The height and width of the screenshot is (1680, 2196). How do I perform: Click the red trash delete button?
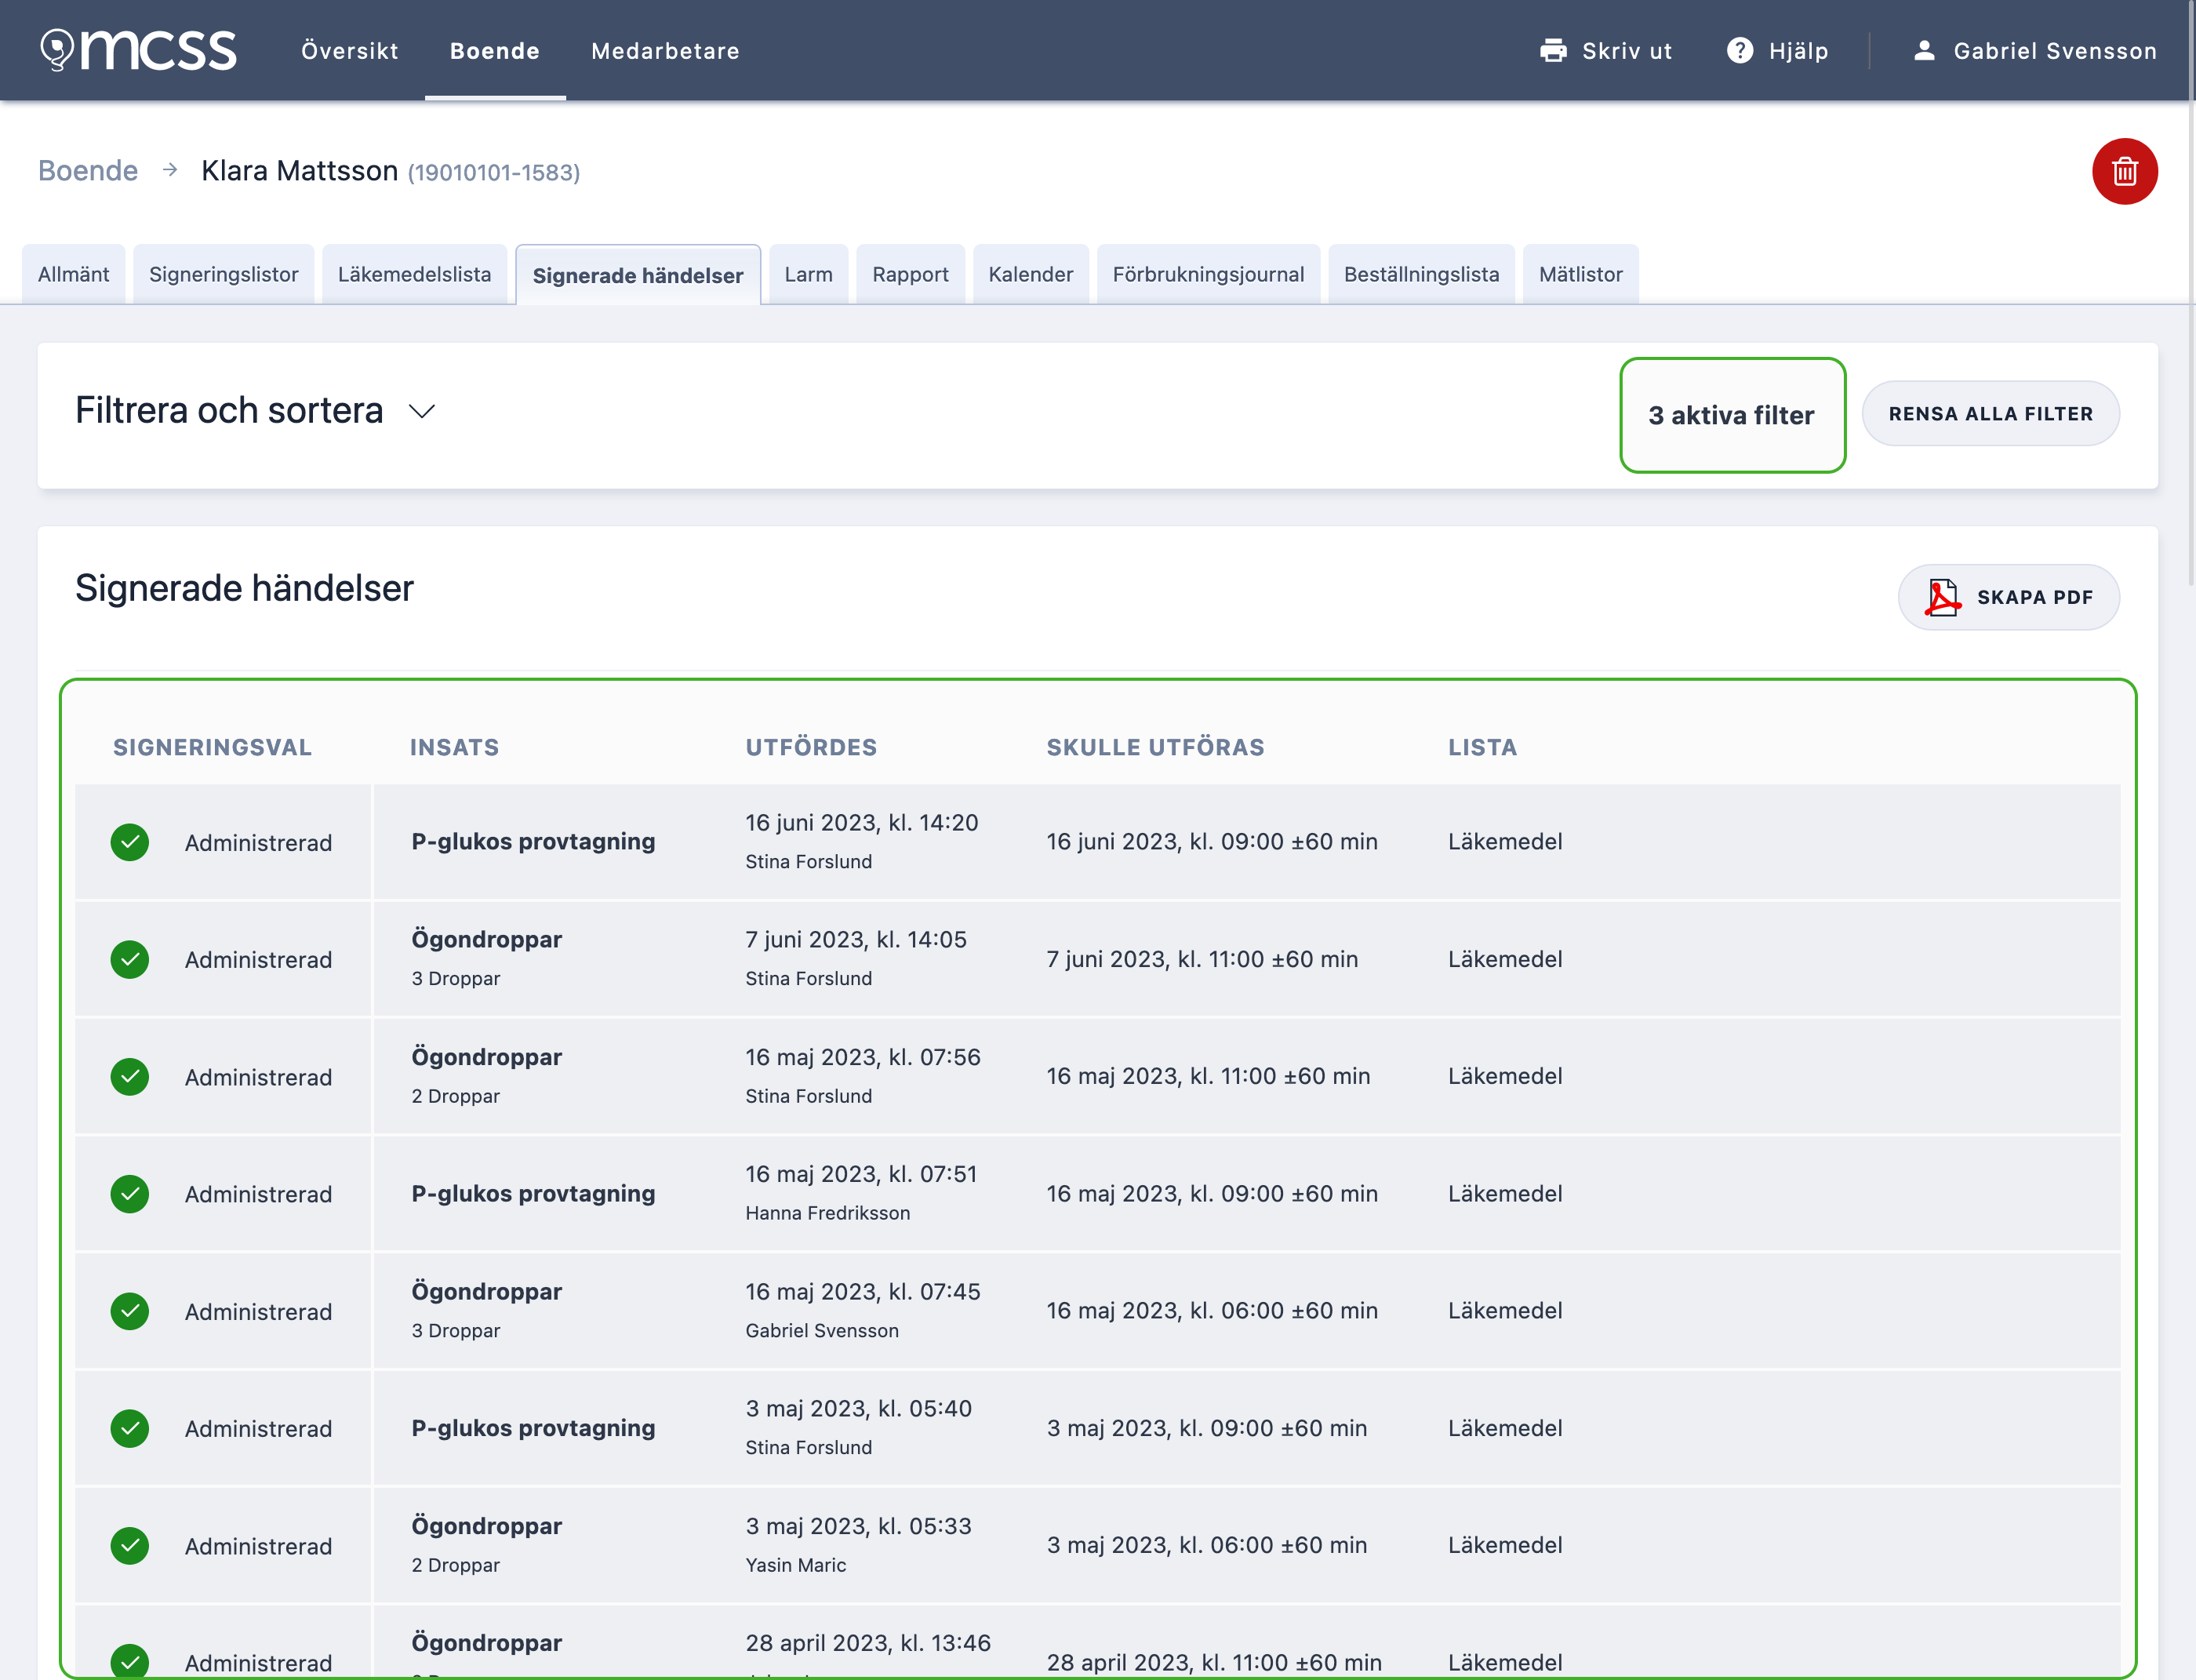click(2124, 171)
